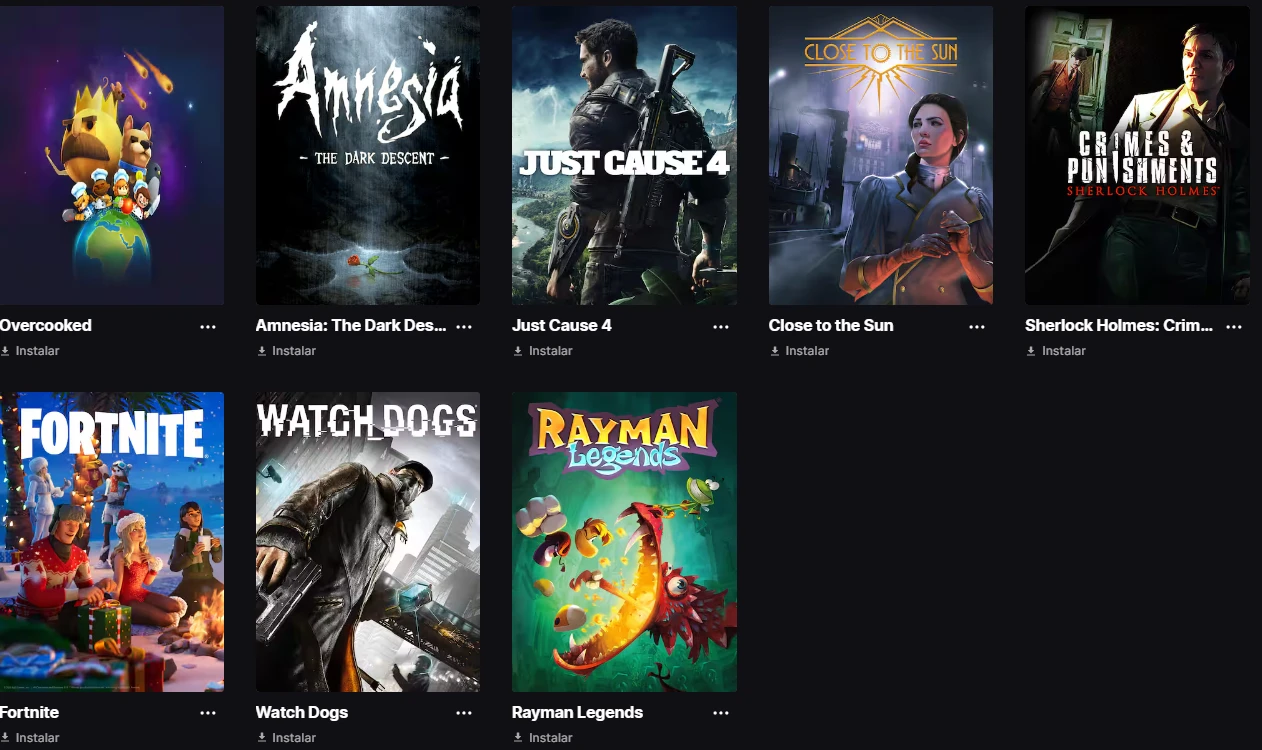
Task: Open the Crimes & Punishments cover thumbnail
Action: [1137, 155]
